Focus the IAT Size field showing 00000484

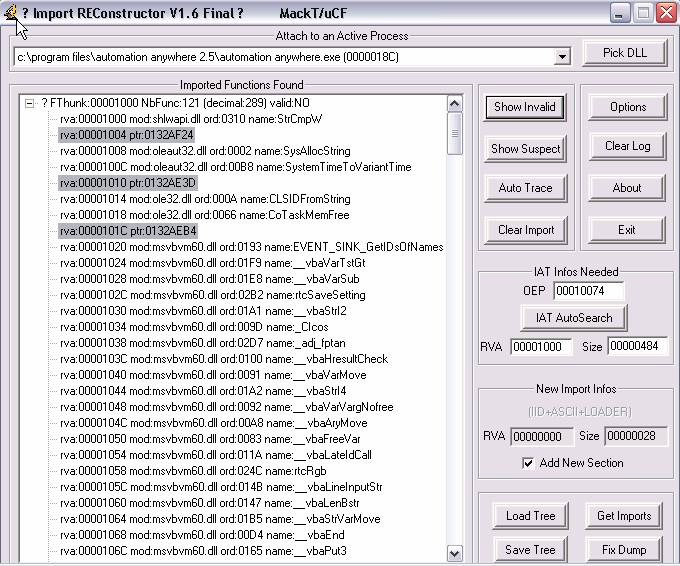[637, 346]
